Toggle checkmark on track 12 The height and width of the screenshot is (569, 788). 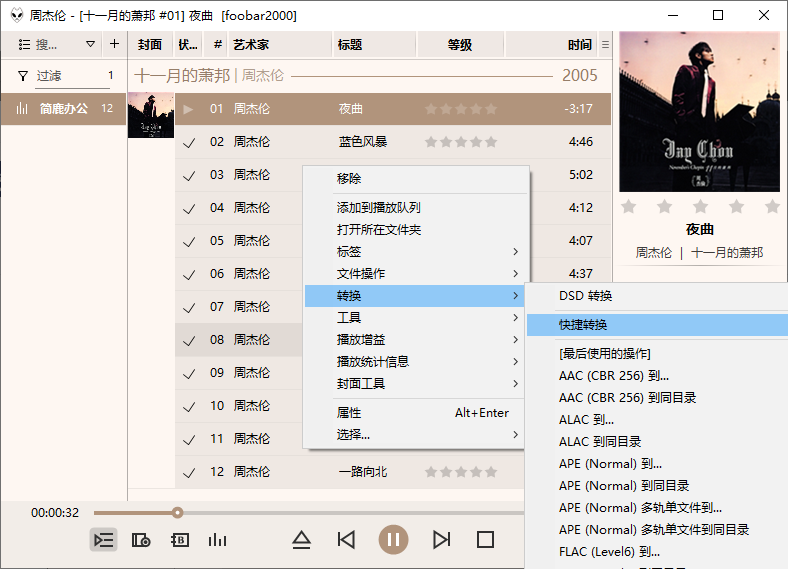click(x=189, y=473)
